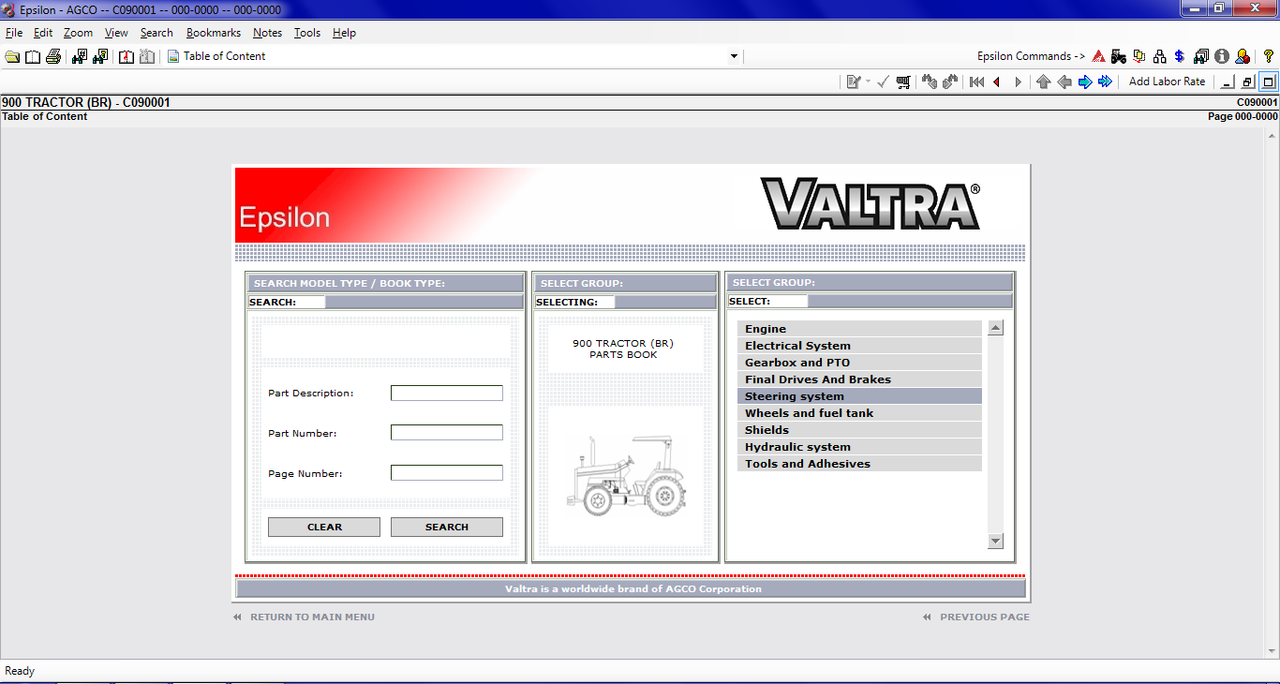
Task: Click the second binoculars-hand find next icon
Action: [x=950, y=82]
